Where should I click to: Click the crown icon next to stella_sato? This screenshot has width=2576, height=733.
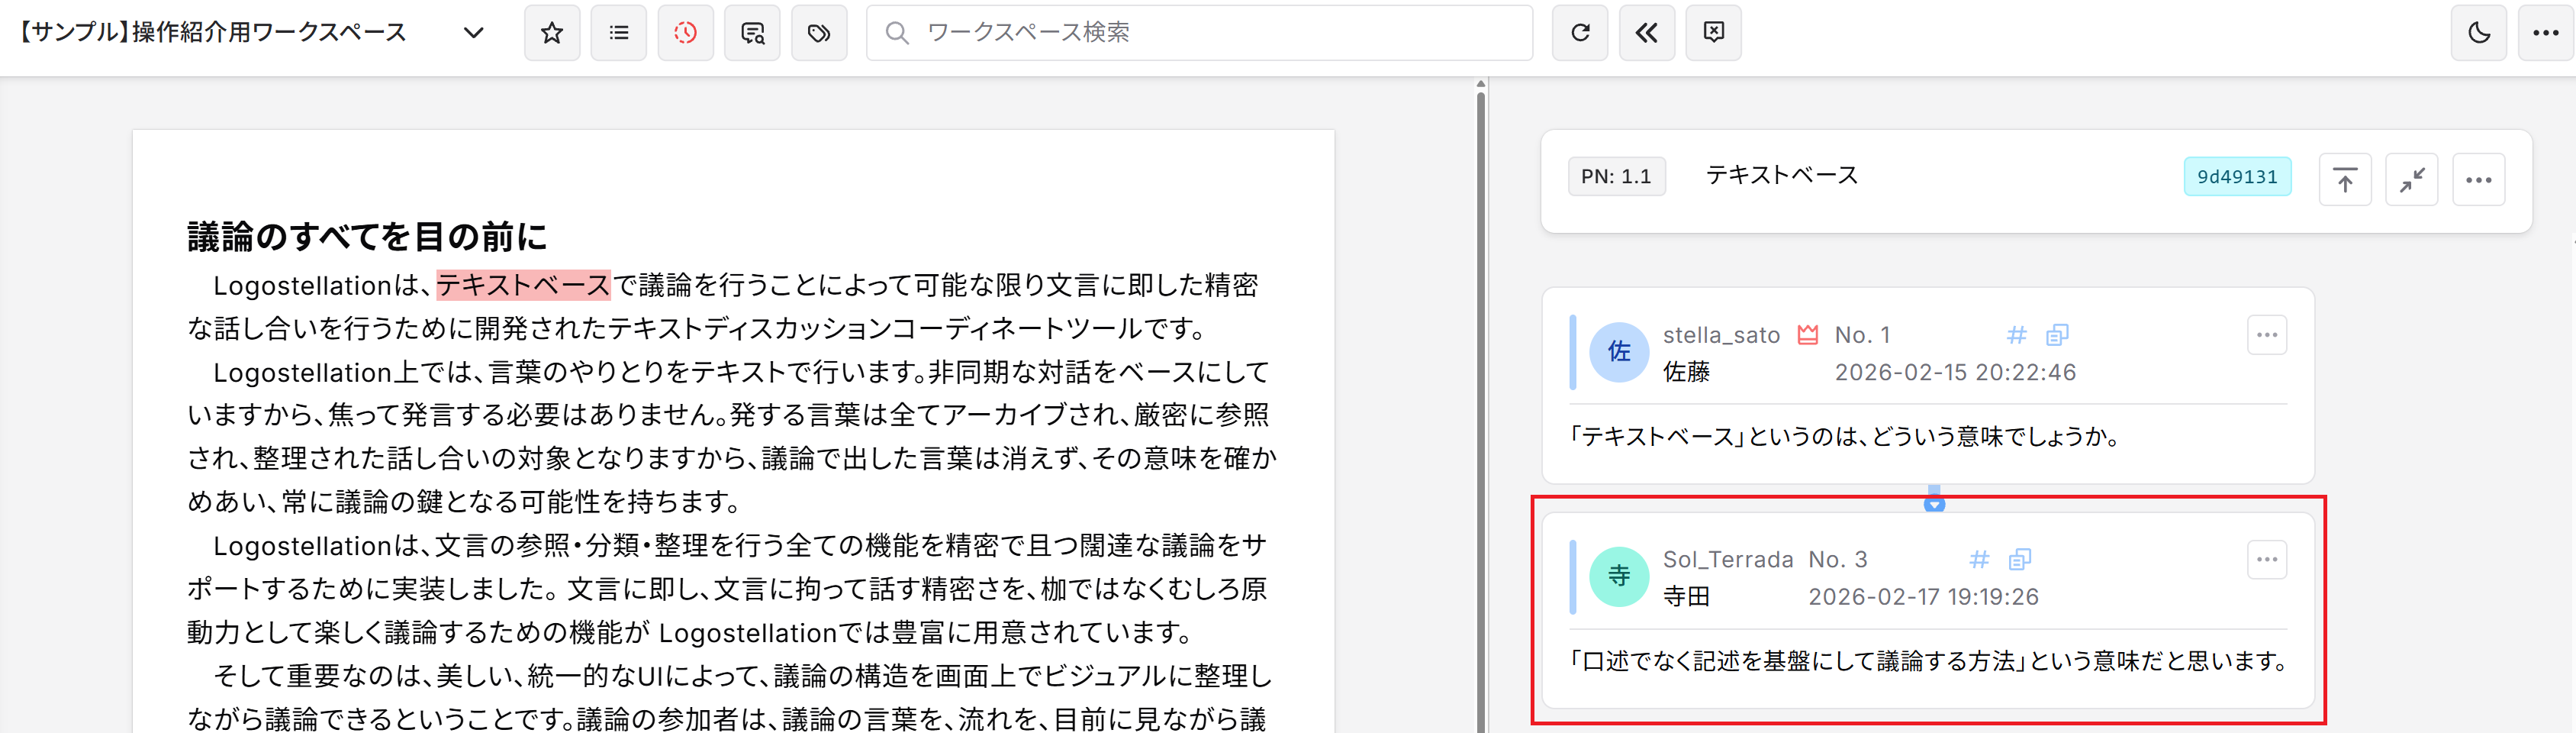coord(1808,335)
